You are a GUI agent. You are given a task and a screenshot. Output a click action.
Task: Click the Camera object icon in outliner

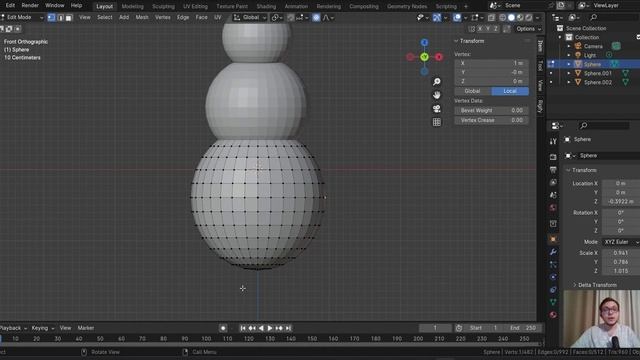coord(578,46)
